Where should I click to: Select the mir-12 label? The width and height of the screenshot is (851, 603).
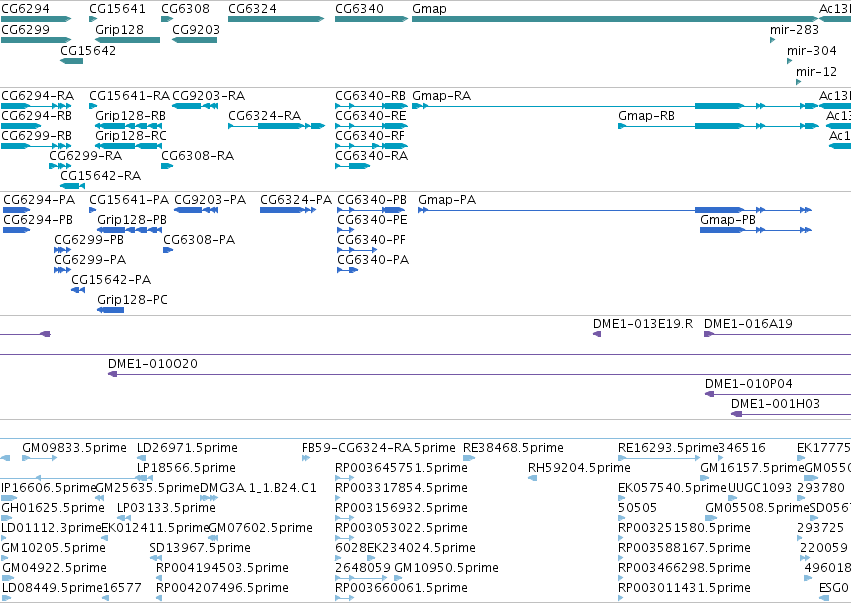[816, 72]
